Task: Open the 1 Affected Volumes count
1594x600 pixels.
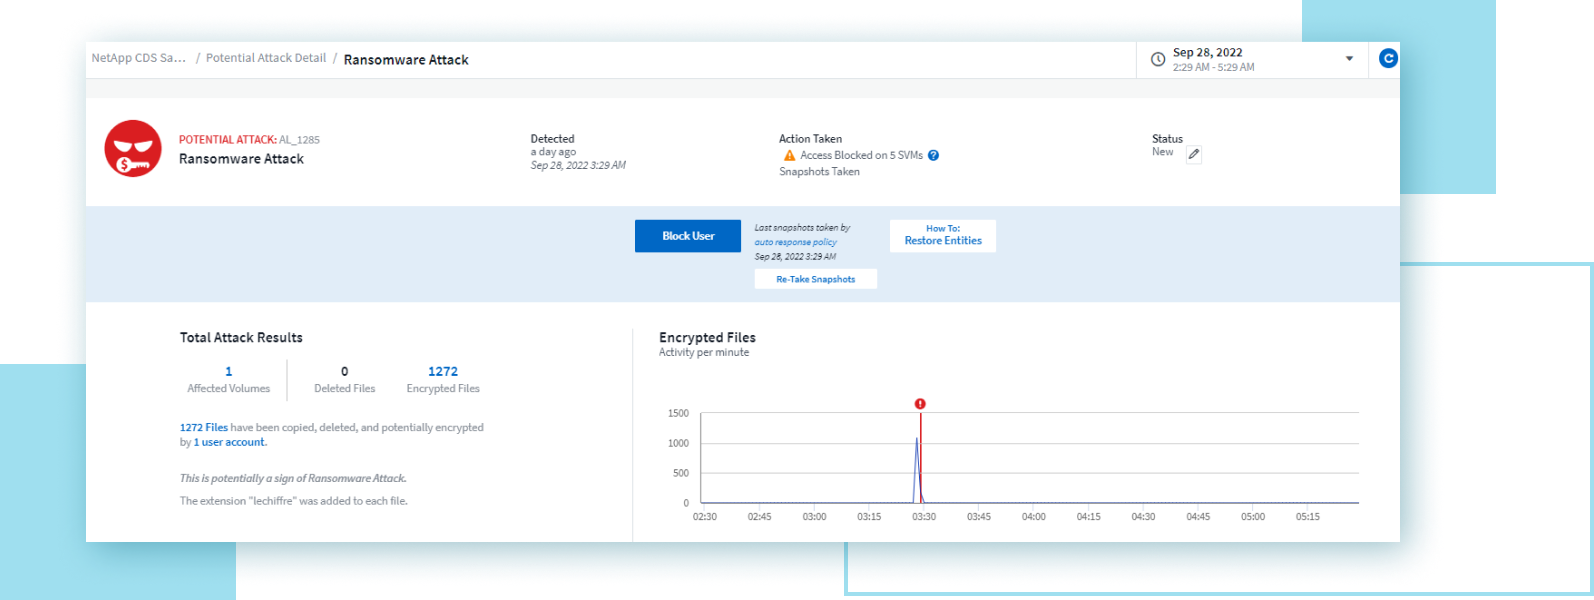Action: [228, 371]
